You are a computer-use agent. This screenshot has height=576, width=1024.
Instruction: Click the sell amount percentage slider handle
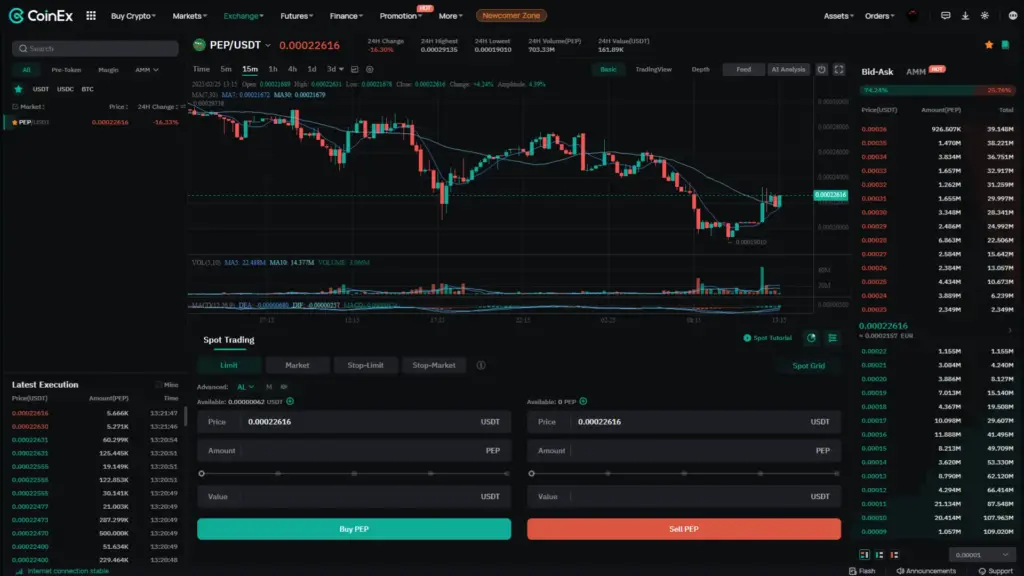click(x=532, y=473)
